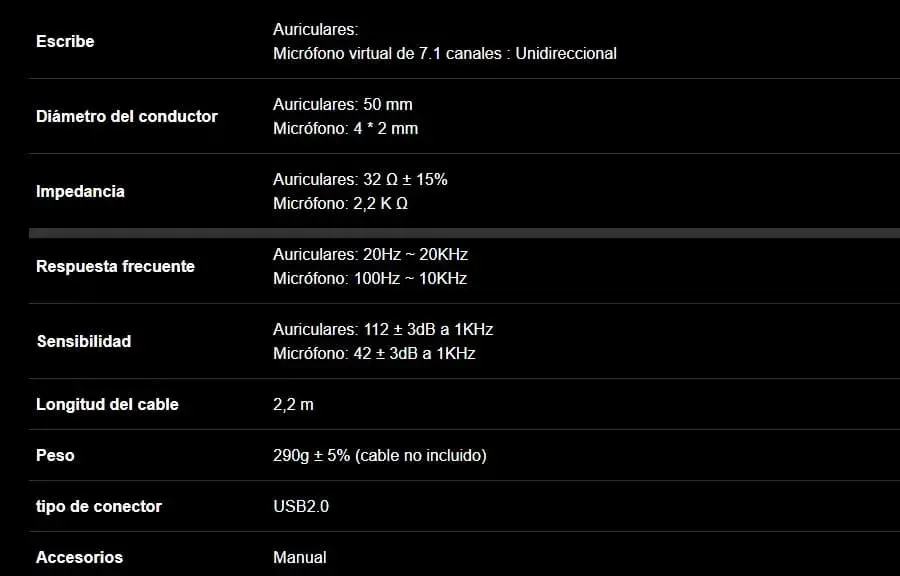Select the "USB2.0" connector value
This screenshot has height=576, width=900.
[x=301, y=506]
